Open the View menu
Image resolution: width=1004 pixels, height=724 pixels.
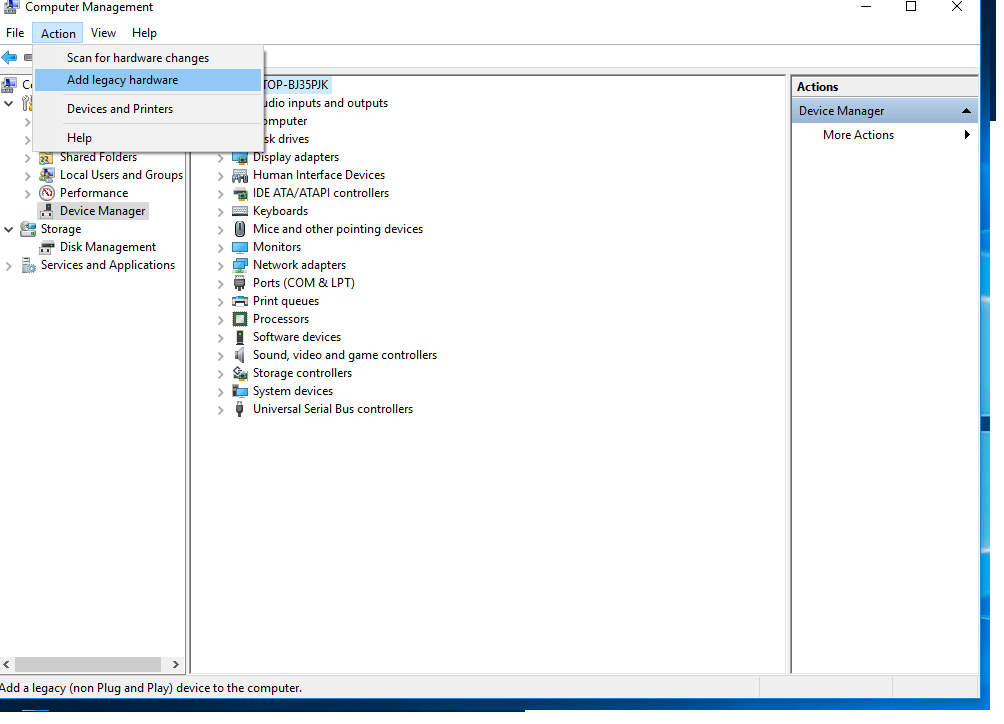tap(103, 33)
